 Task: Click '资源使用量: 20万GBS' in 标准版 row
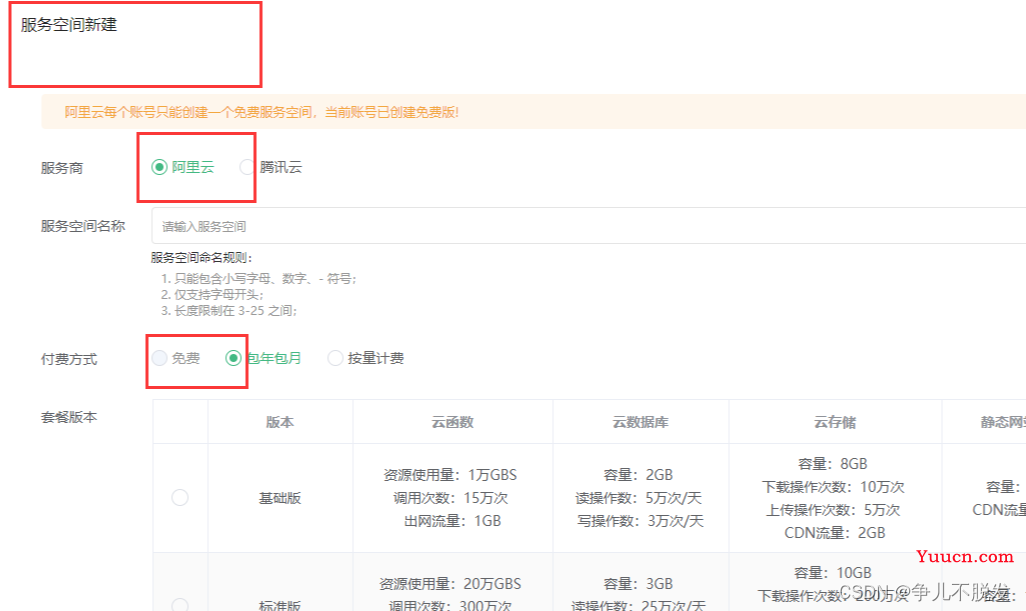point(450,584)
